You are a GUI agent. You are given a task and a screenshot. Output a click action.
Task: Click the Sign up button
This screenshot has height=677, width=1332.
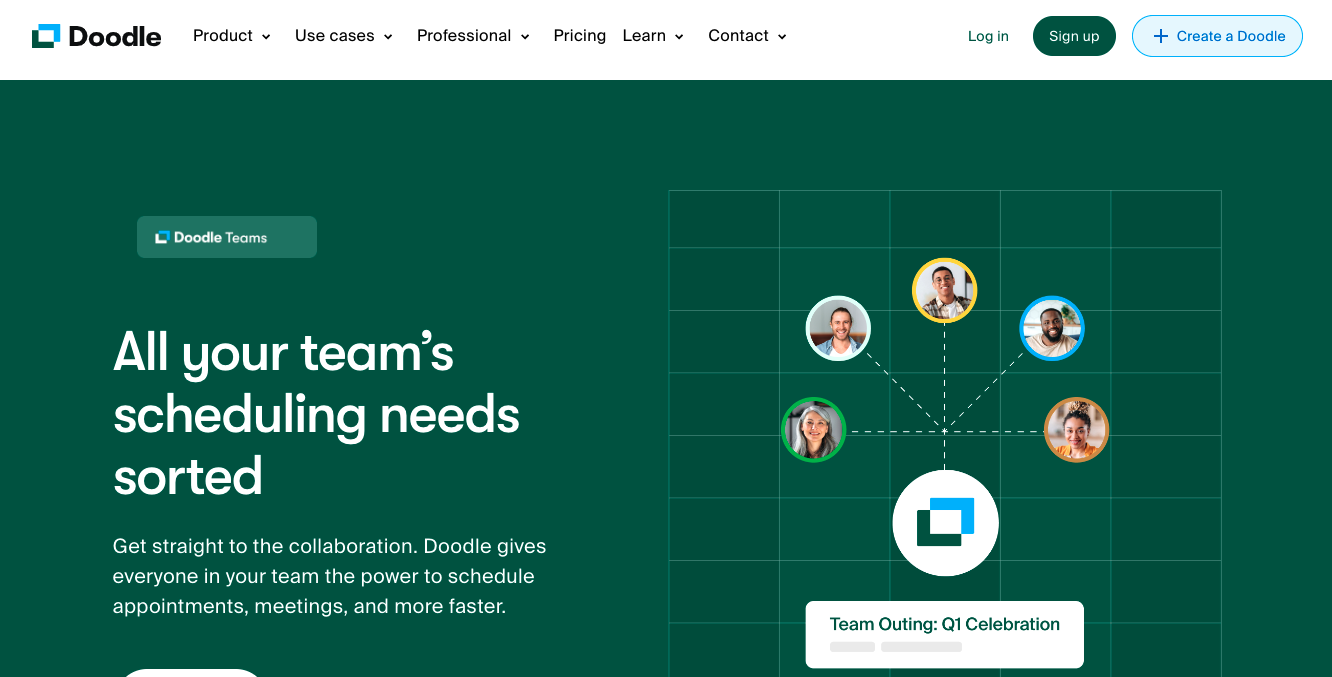coord(1074,36)
